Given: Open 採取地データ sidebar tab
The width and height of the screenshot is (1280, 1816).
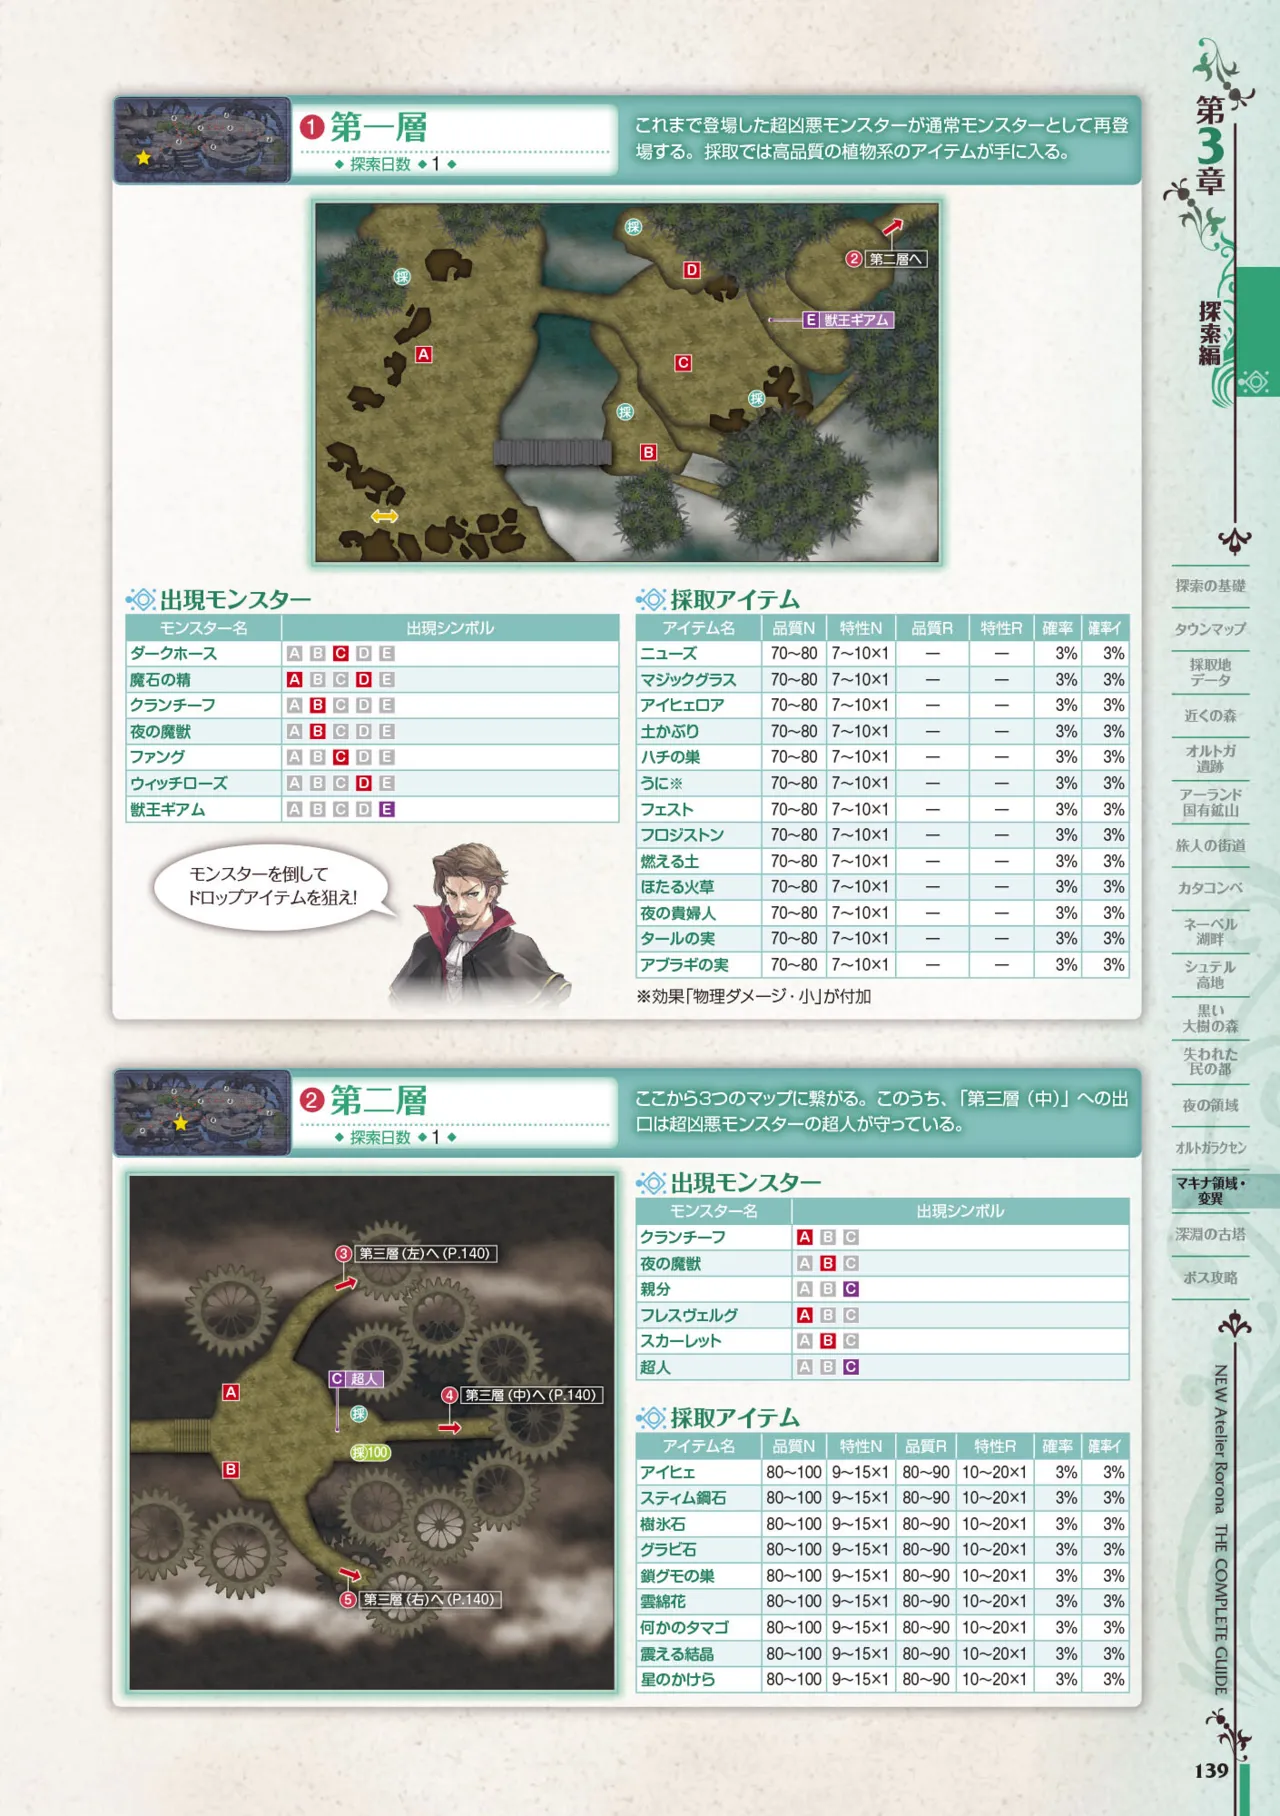Looking at the screenshot, I should 1211,672.
